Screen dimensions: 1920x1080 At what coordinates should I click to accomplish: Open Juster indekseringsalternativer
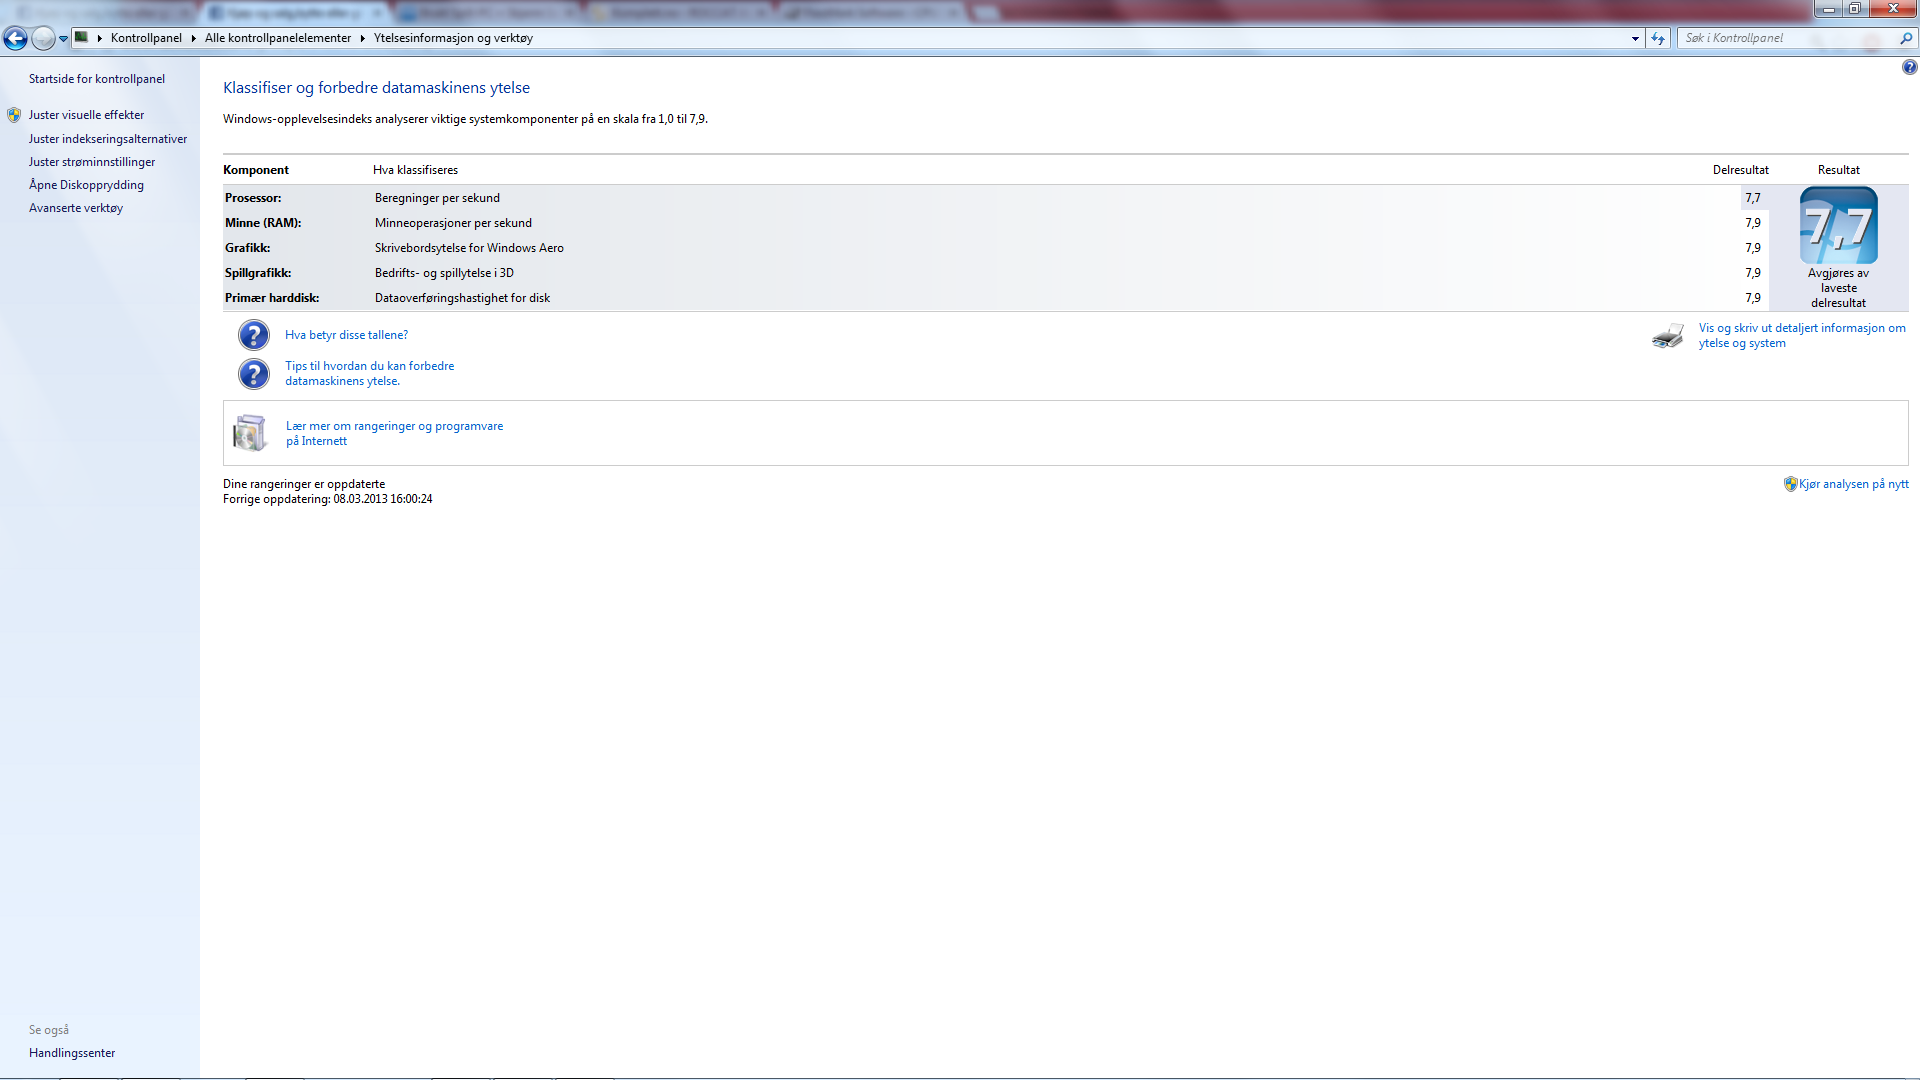tap(108, 139)
